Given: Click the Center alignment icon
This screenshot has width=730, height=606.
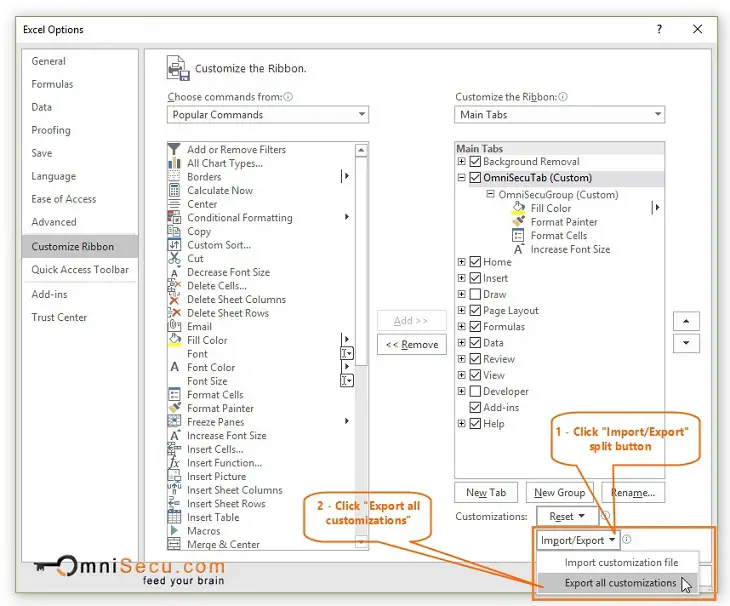Looking at the screenshot, I should click(174, 204).
